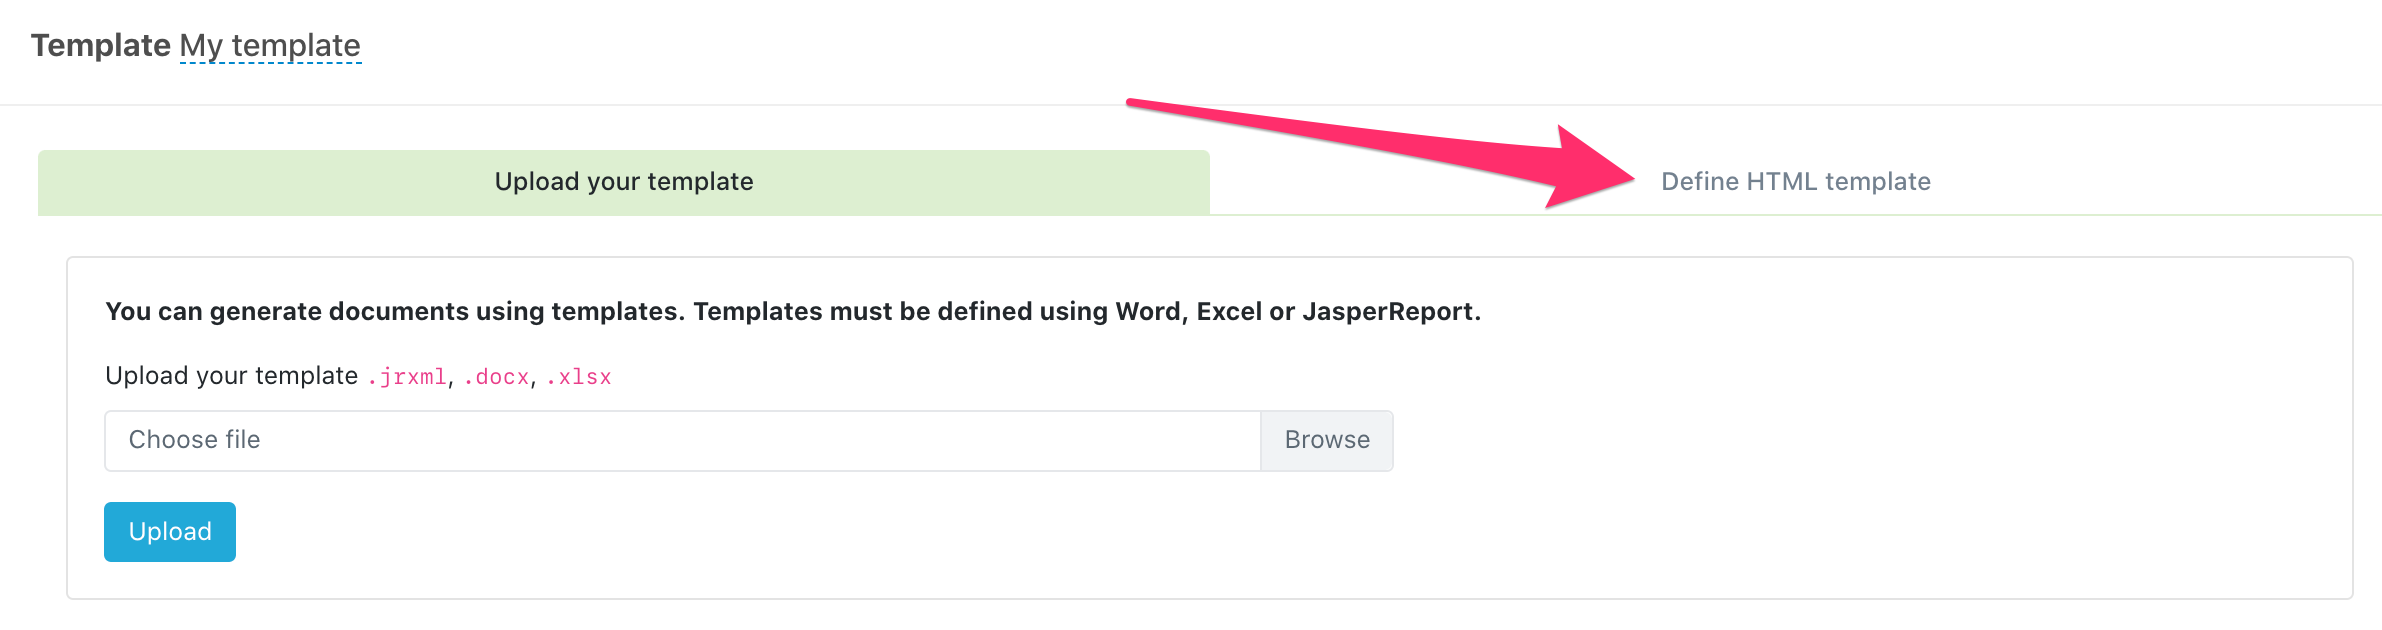Click the 'Choose file' input field
2382x630 pixels.
(x=682, y=440)
